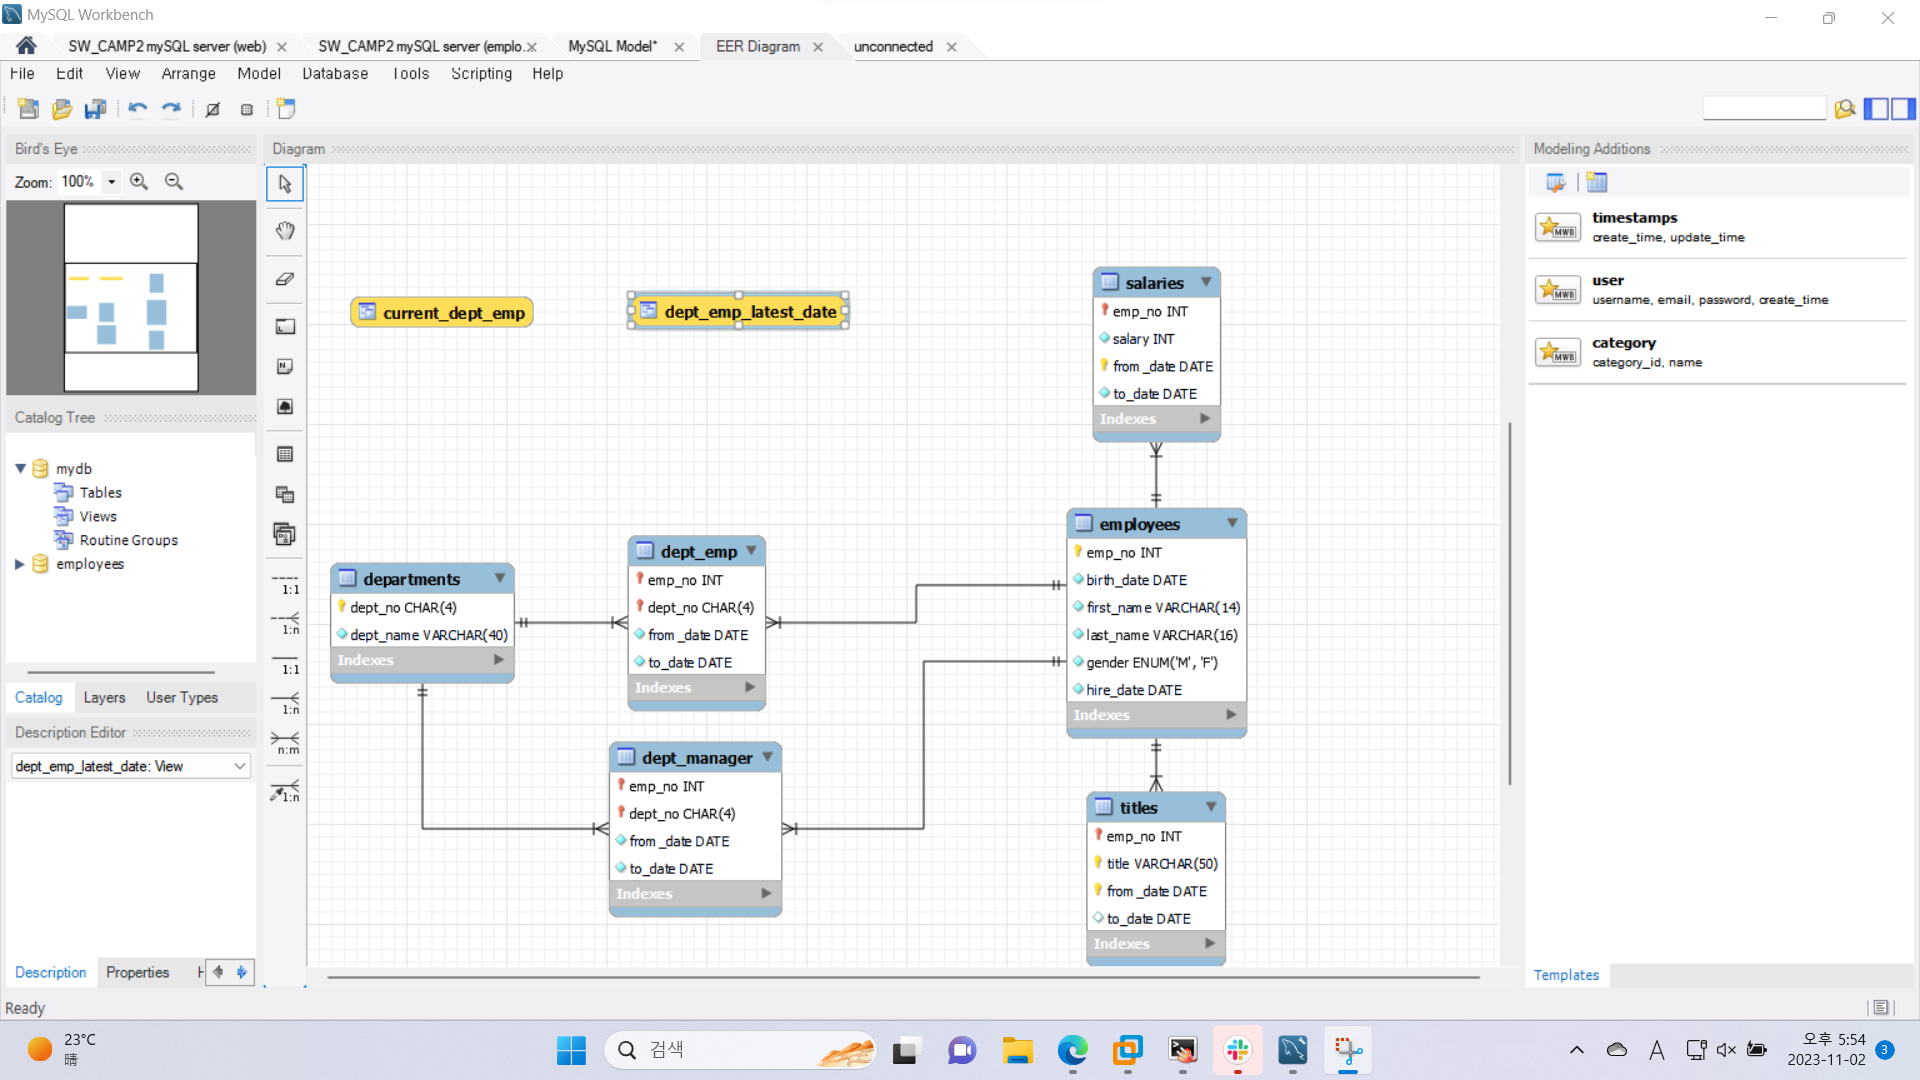Click the Hand/Pan tool icon
Screen dimensions: 1920x1080
coord(285,231)
